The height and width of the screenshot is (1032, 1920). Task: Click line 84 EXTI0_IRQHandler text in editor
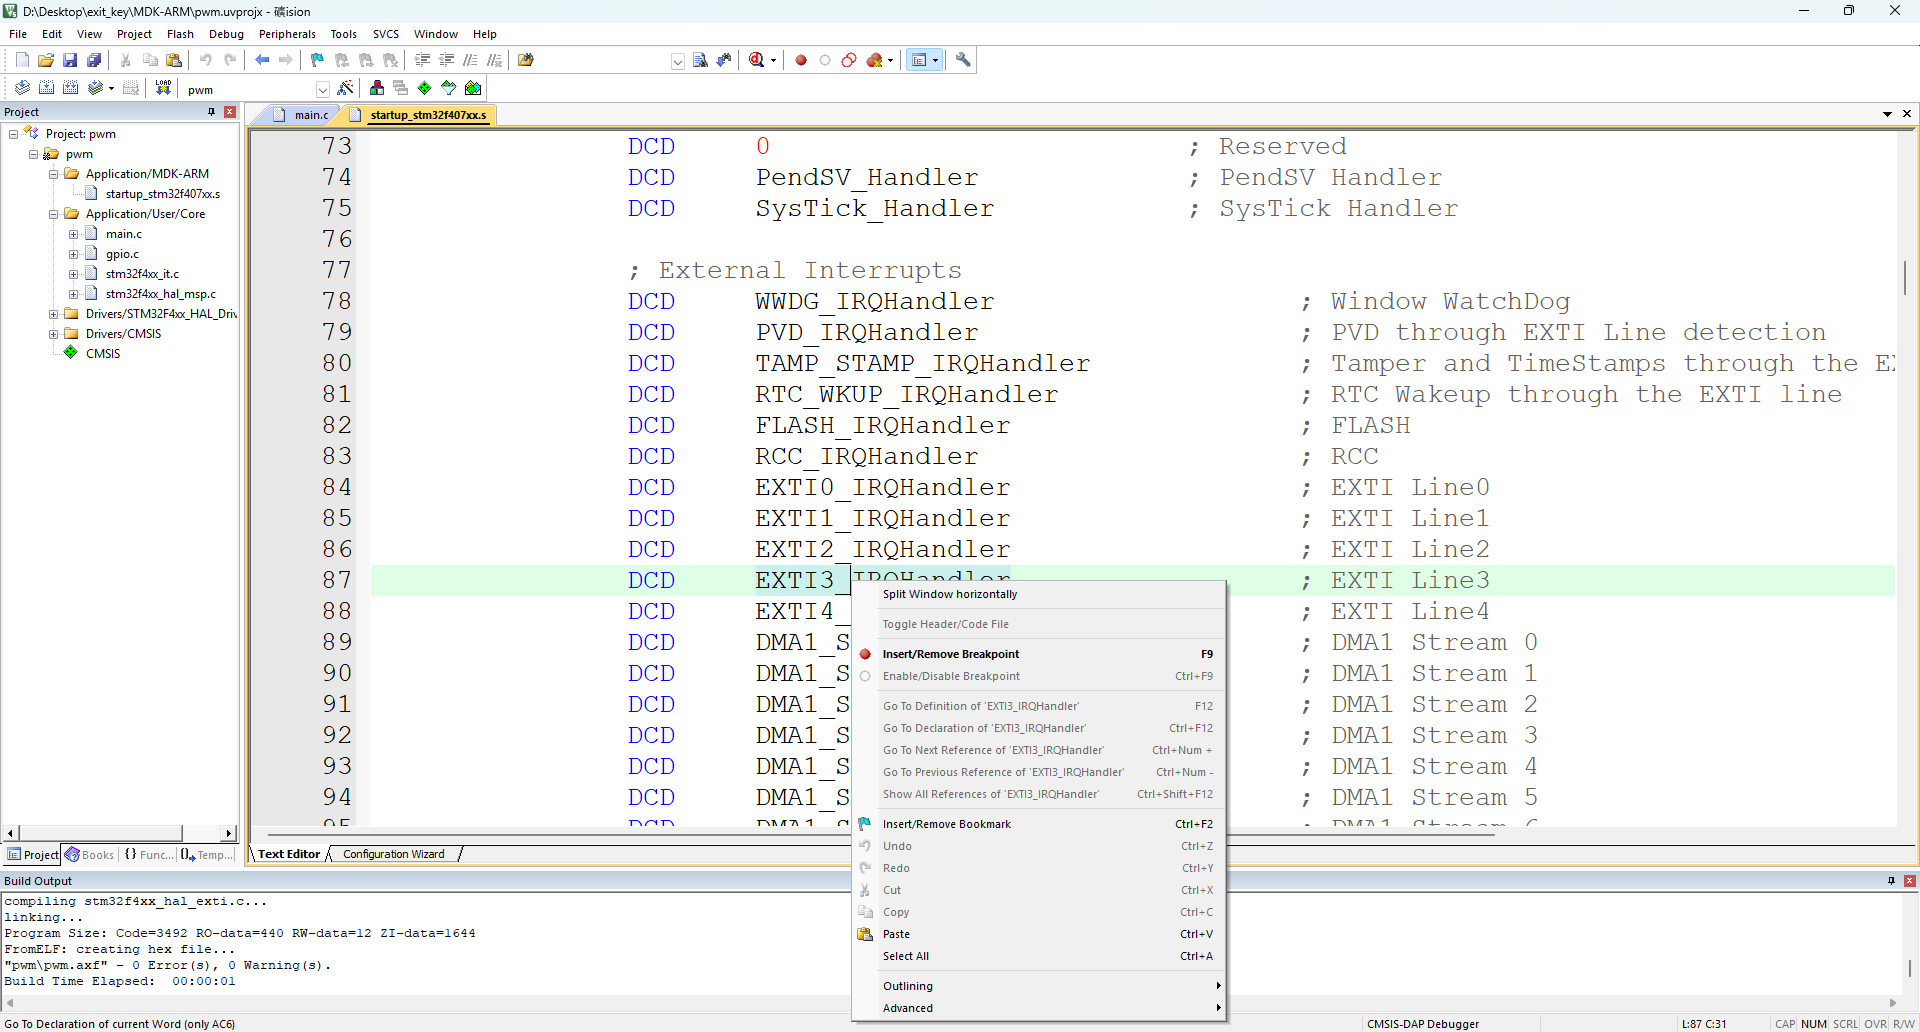coord(883,487)
